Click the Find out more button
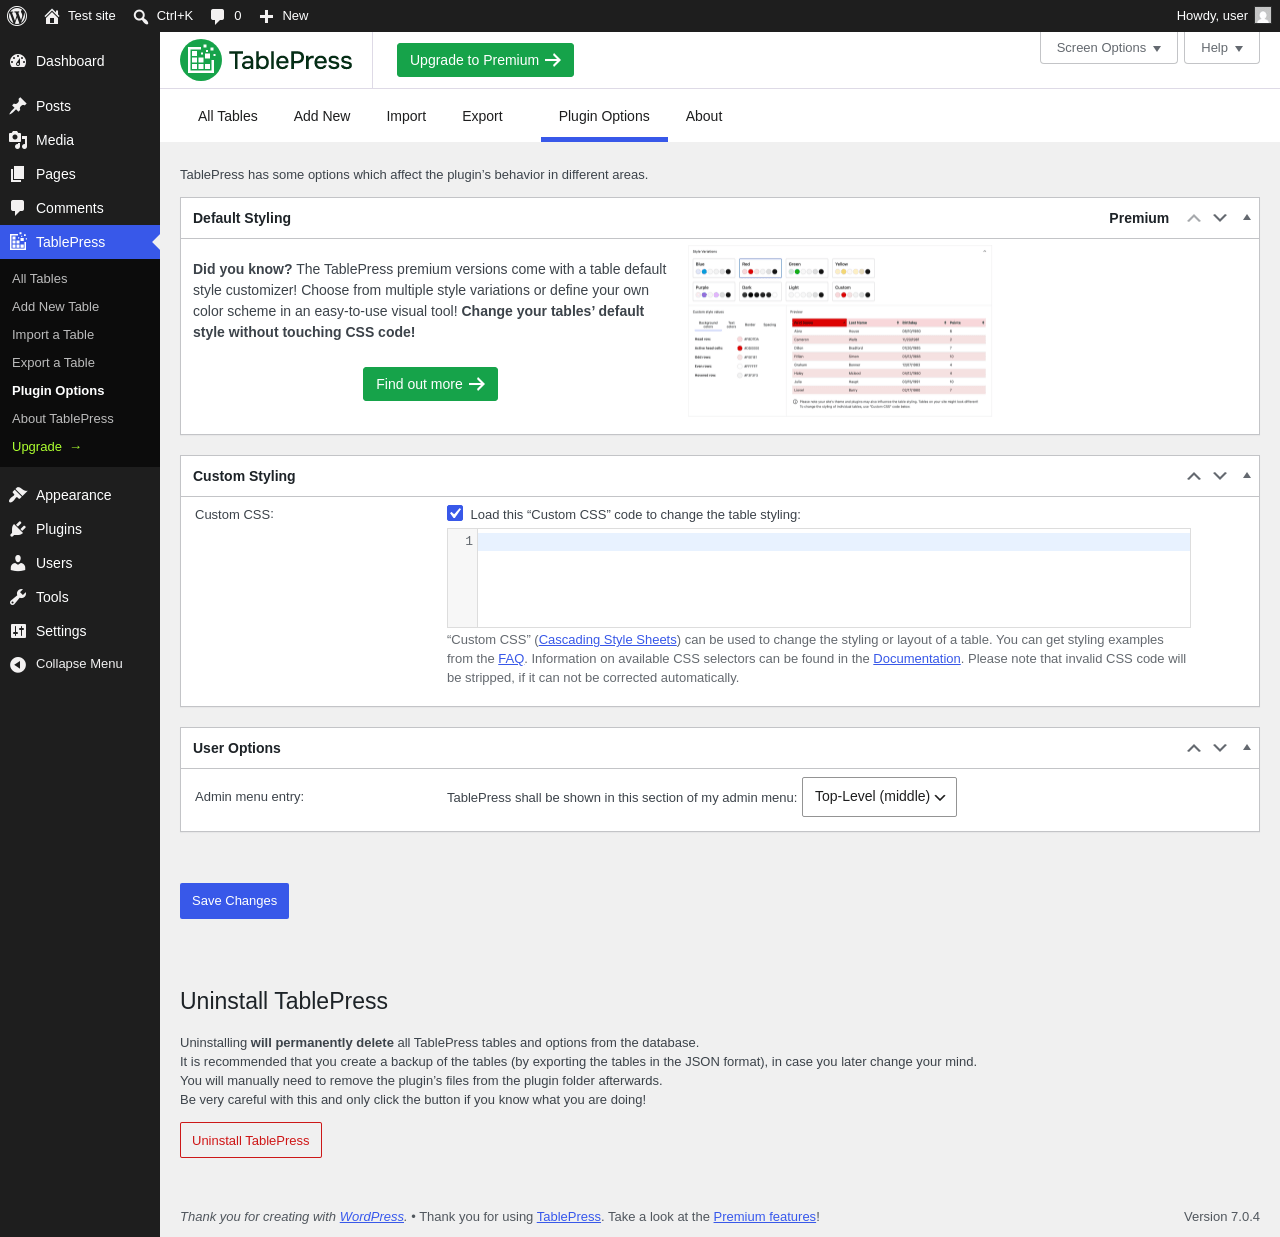 (x=430, y=384)
